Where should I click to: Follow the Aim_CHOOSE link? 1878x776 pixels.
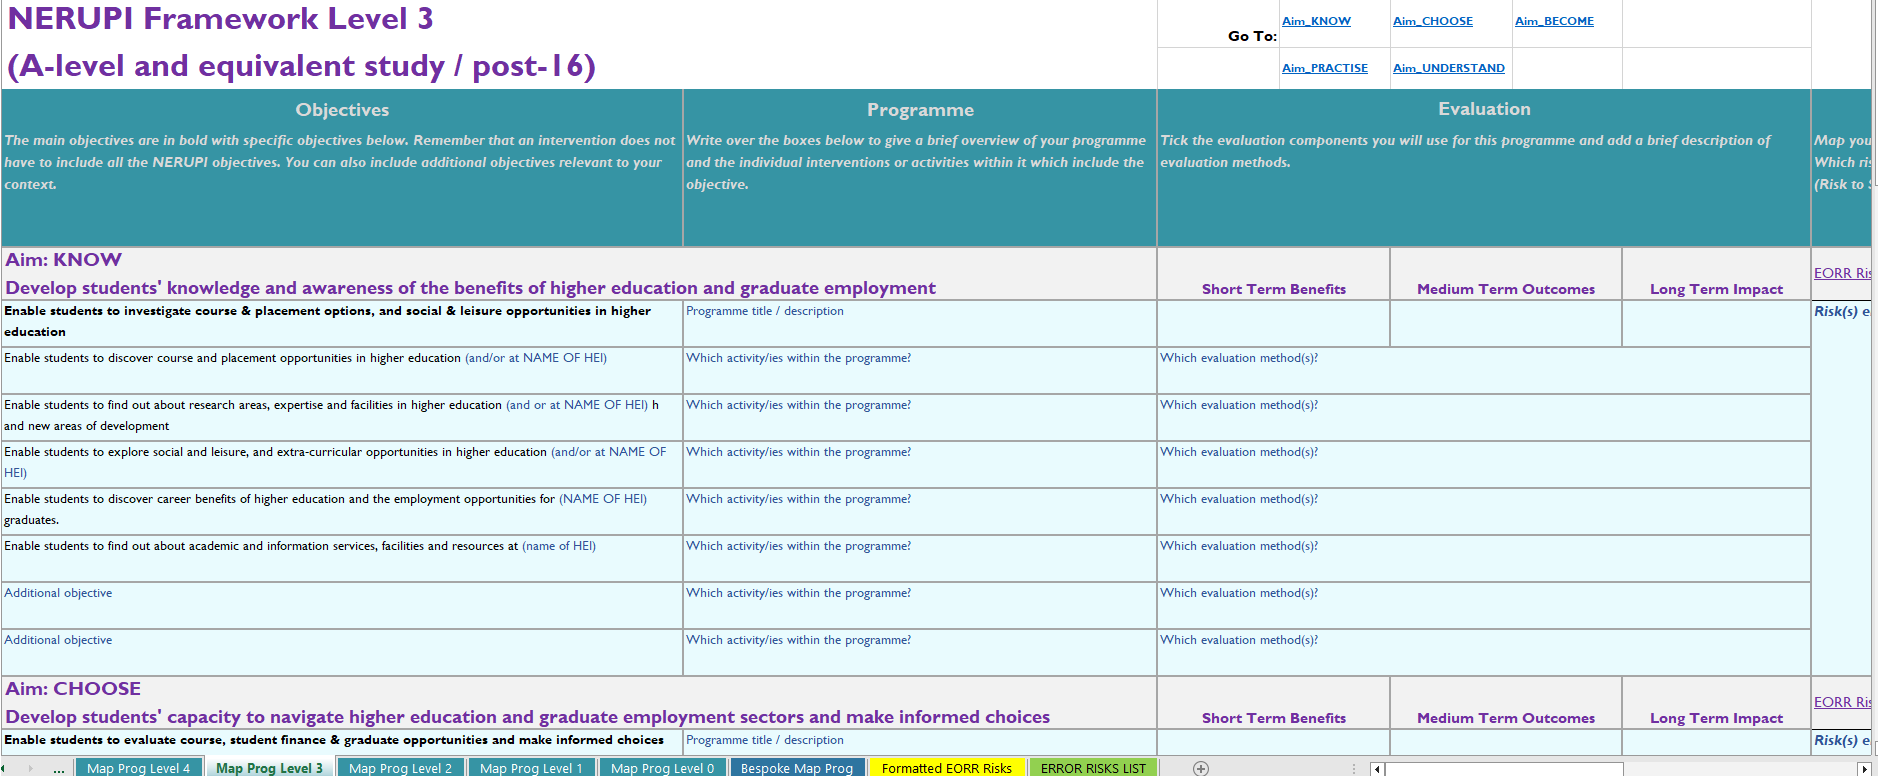1432,21
